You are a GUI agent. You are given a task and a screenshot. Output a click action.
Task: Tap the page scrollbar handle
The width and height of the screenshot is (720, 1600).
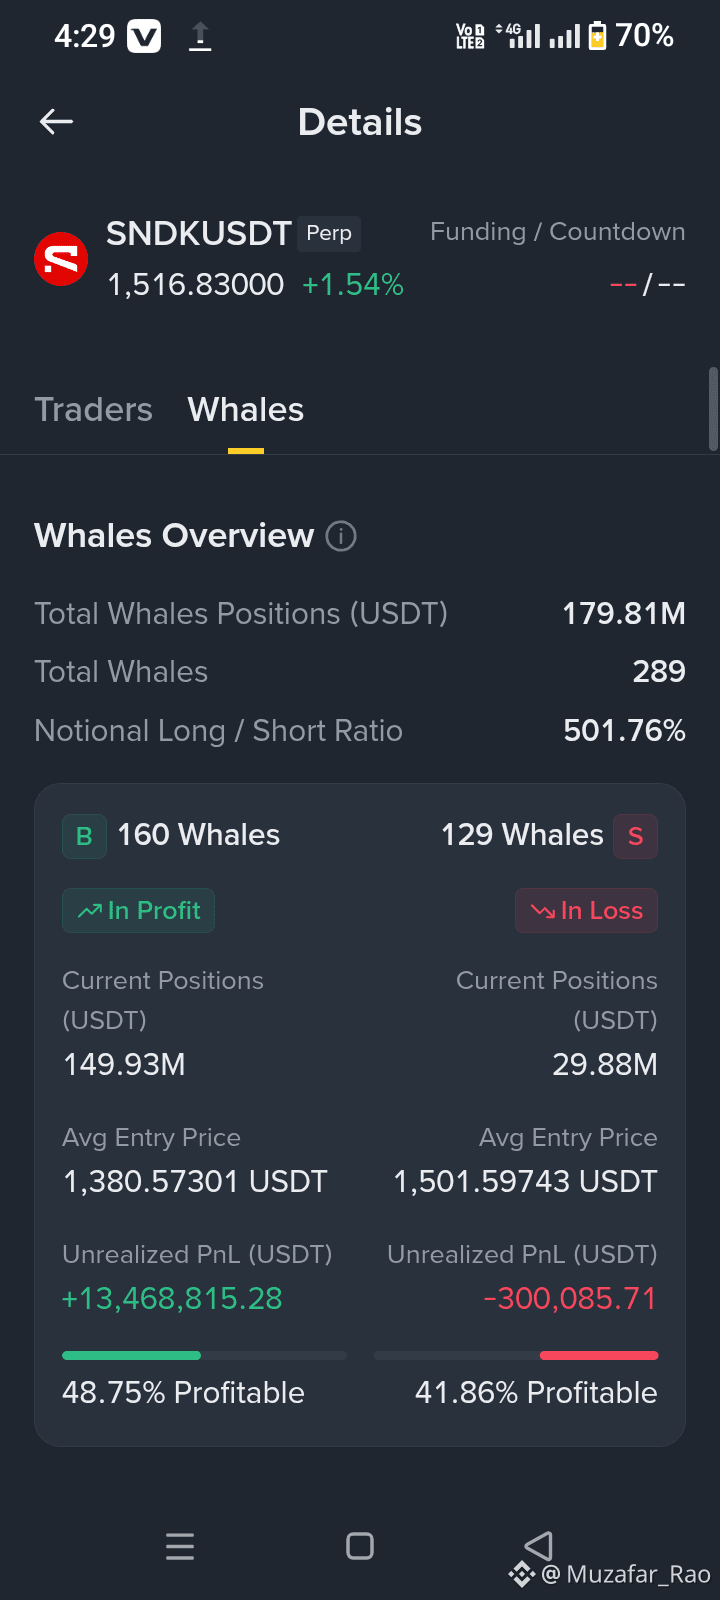[x=713, y=409]
